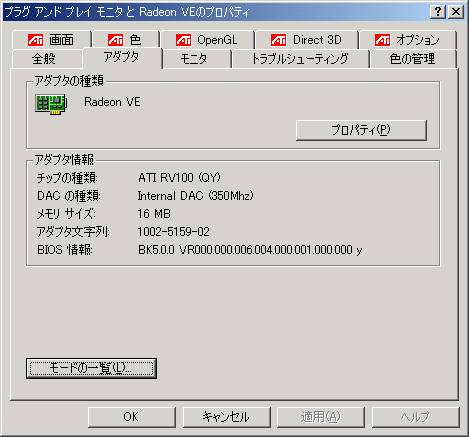This screenshot has height=437, width=469.
Task: Click the BIOS 情報 label
Action: tap(65, 250)
